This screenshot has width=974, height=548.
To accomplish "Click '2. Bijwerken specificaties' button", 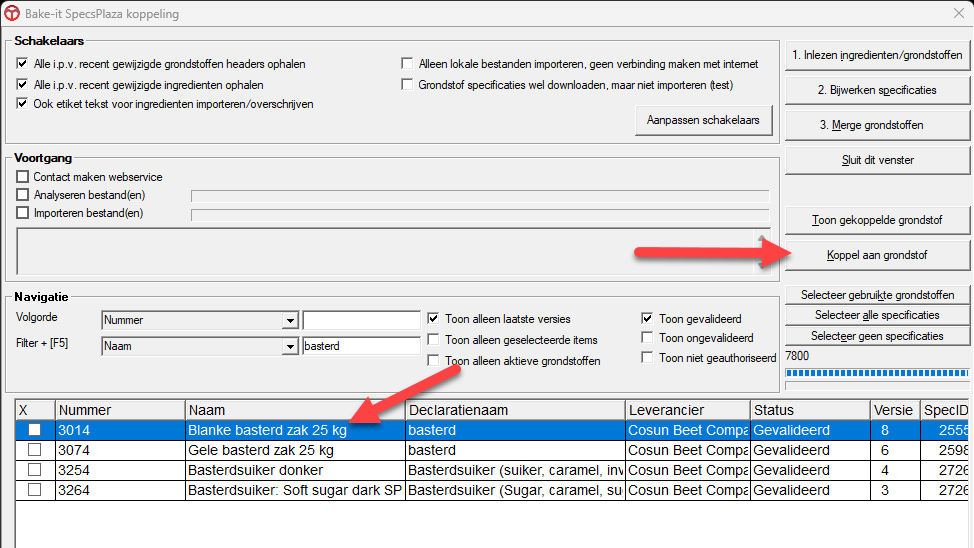I will [x=877, y=90].
